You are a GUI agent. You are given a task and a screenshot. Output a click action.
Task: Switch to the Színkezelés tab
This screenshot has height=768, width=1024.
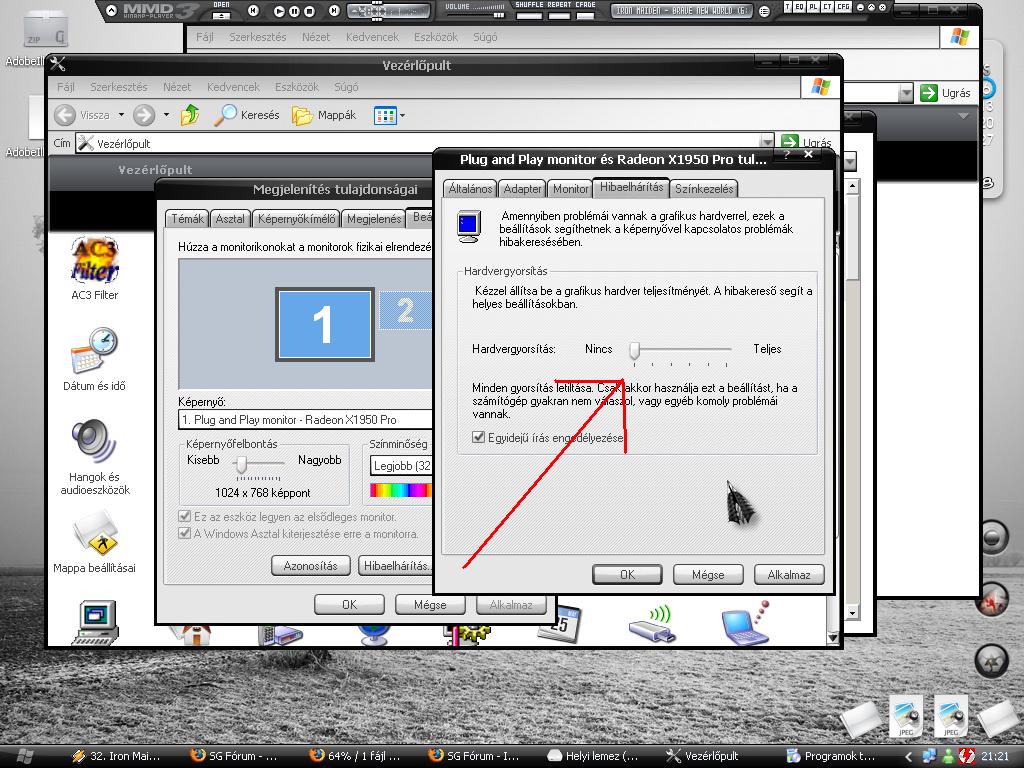pos(704,188)
